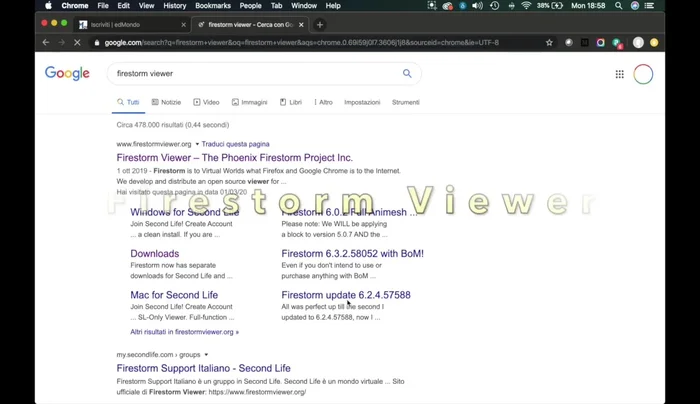Open the Strumenti search tools
This screenshot has height=404, width=700.
coord(405,102)
